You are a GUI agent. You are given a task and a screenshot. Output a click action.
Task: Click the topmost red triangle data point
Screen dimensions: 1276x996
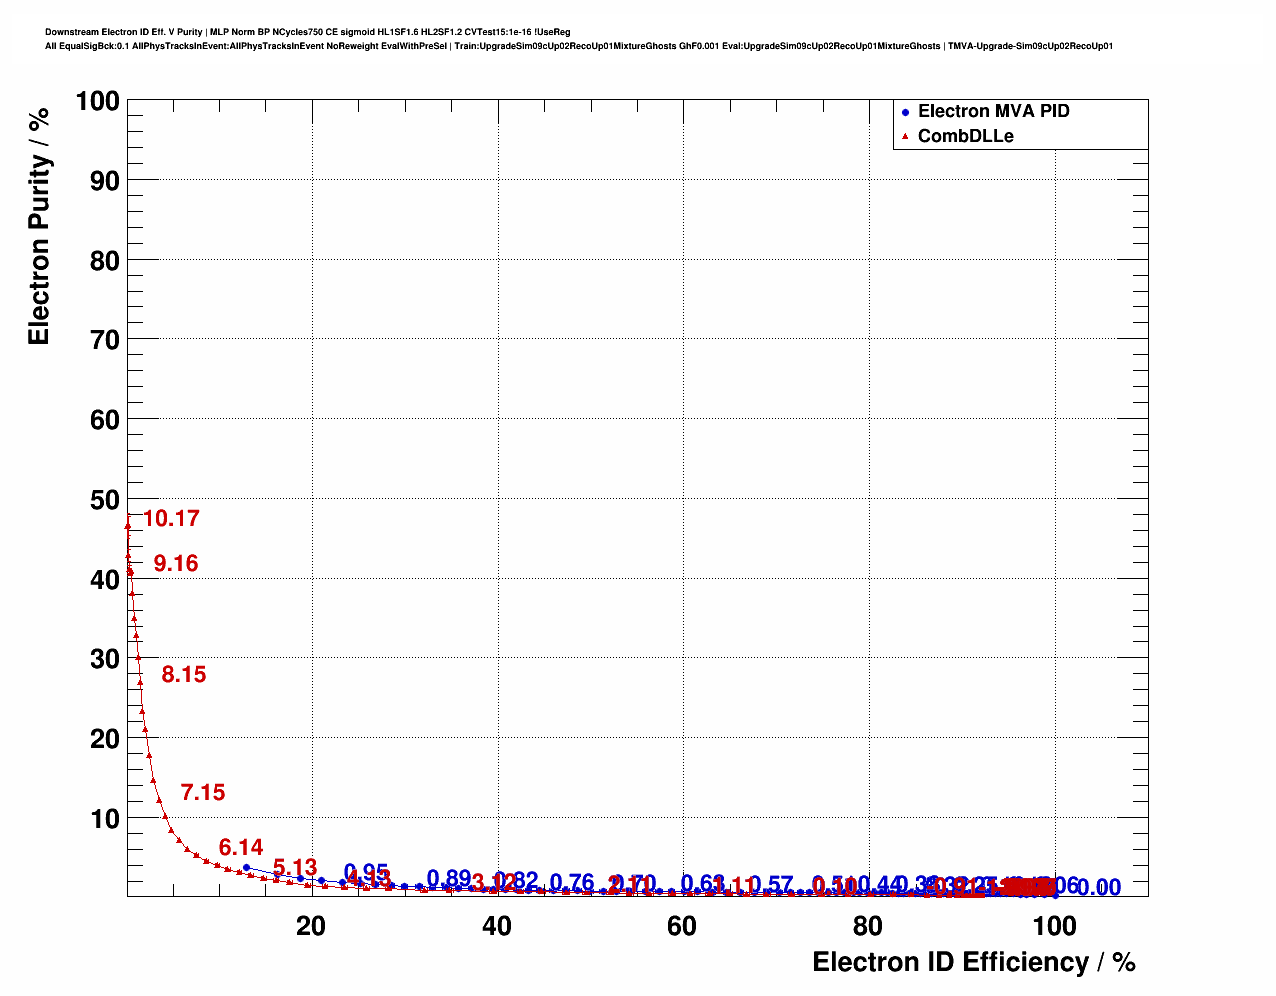pyautogui.click(x=127, y=525)
